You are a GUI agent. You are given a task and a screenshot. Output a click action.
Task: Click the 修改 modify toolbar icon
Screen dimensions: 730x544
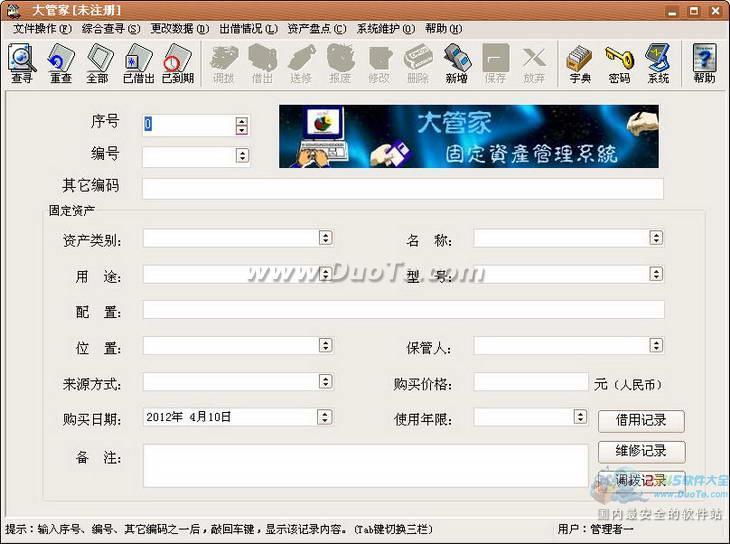click(x=379, y=63)
